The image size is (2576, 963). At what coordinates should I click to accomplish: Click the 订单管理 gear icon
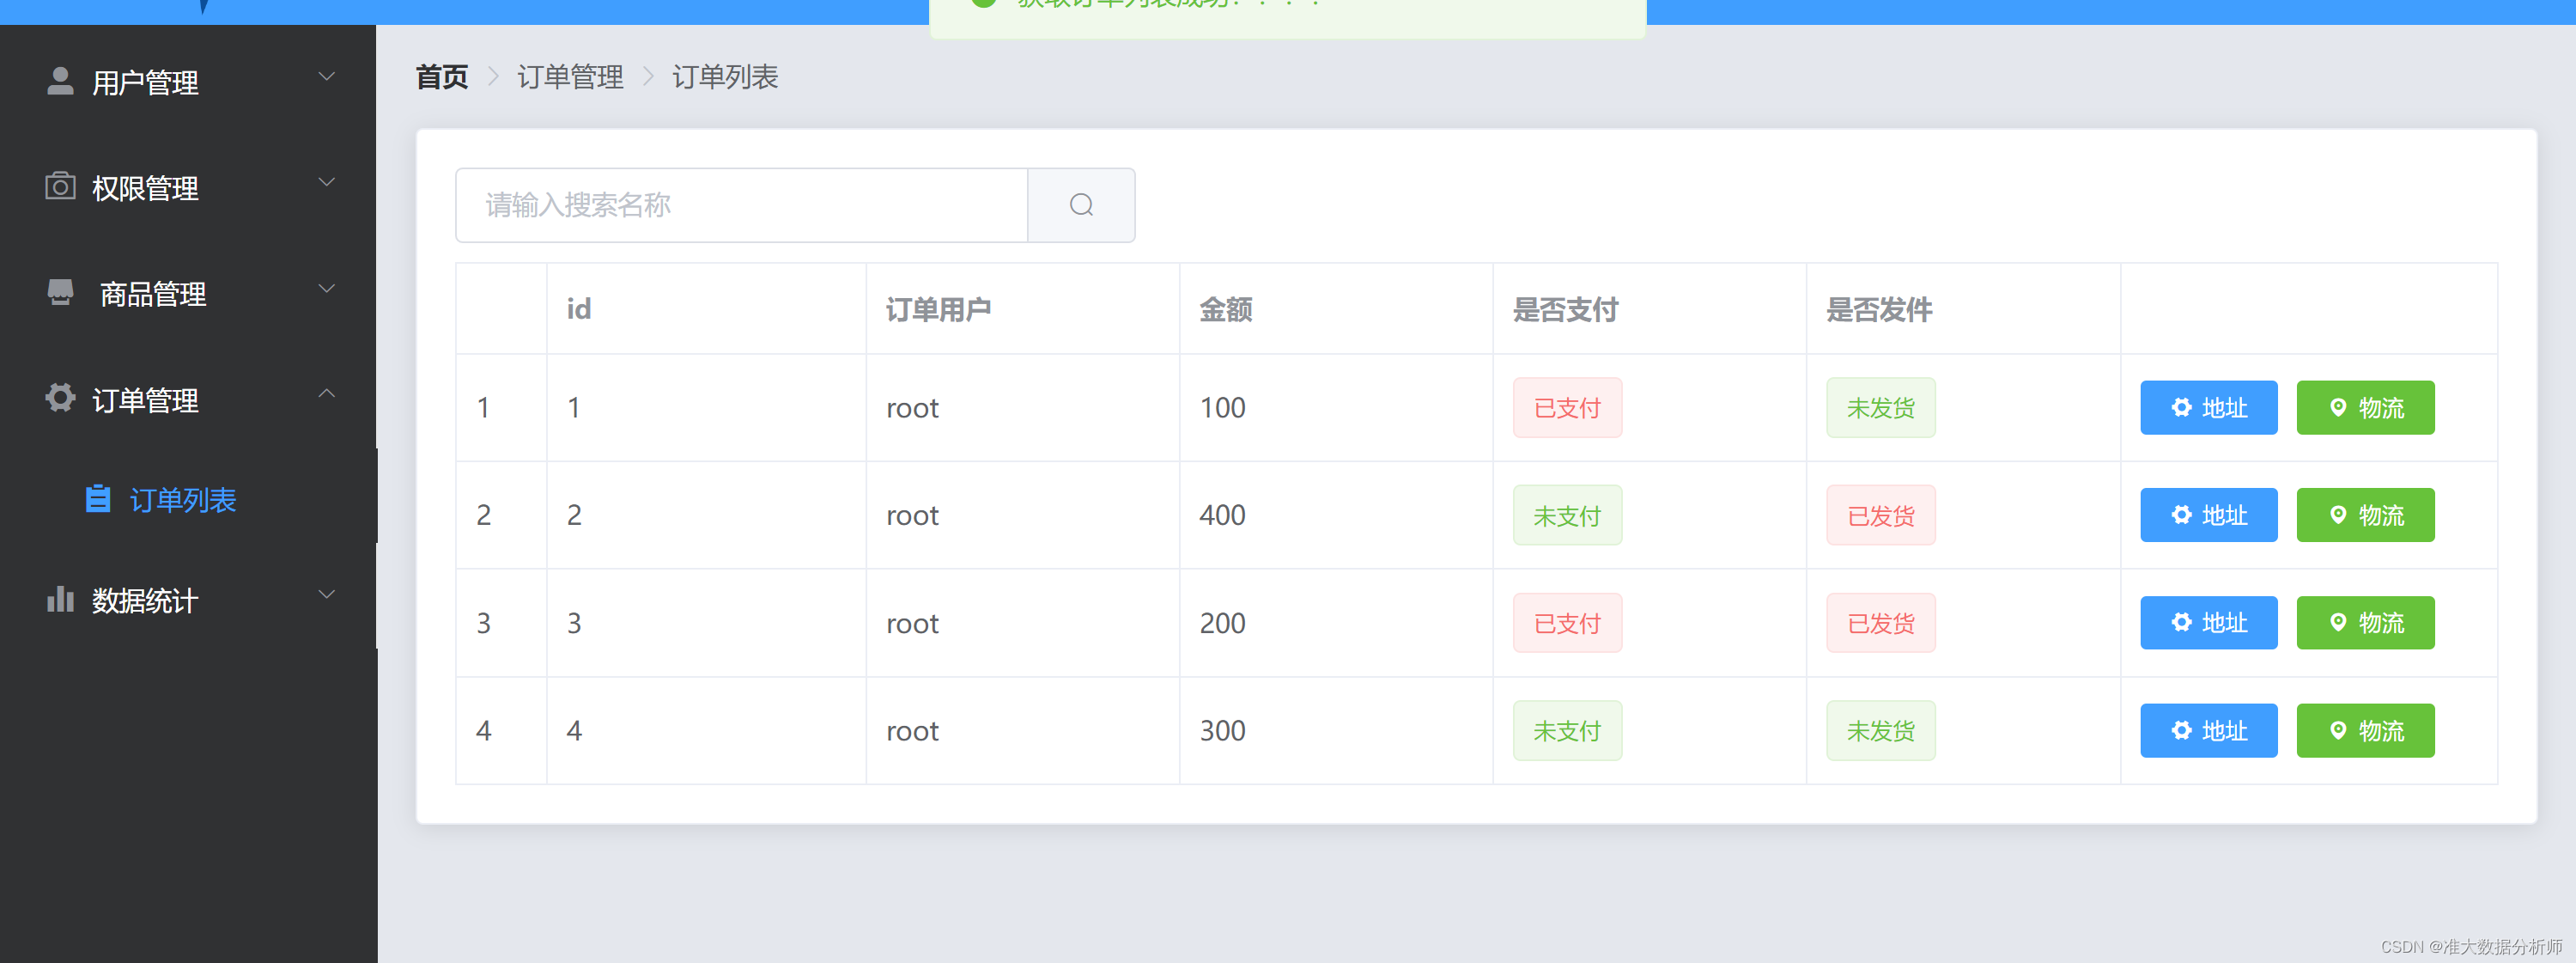tap(60, 398)
